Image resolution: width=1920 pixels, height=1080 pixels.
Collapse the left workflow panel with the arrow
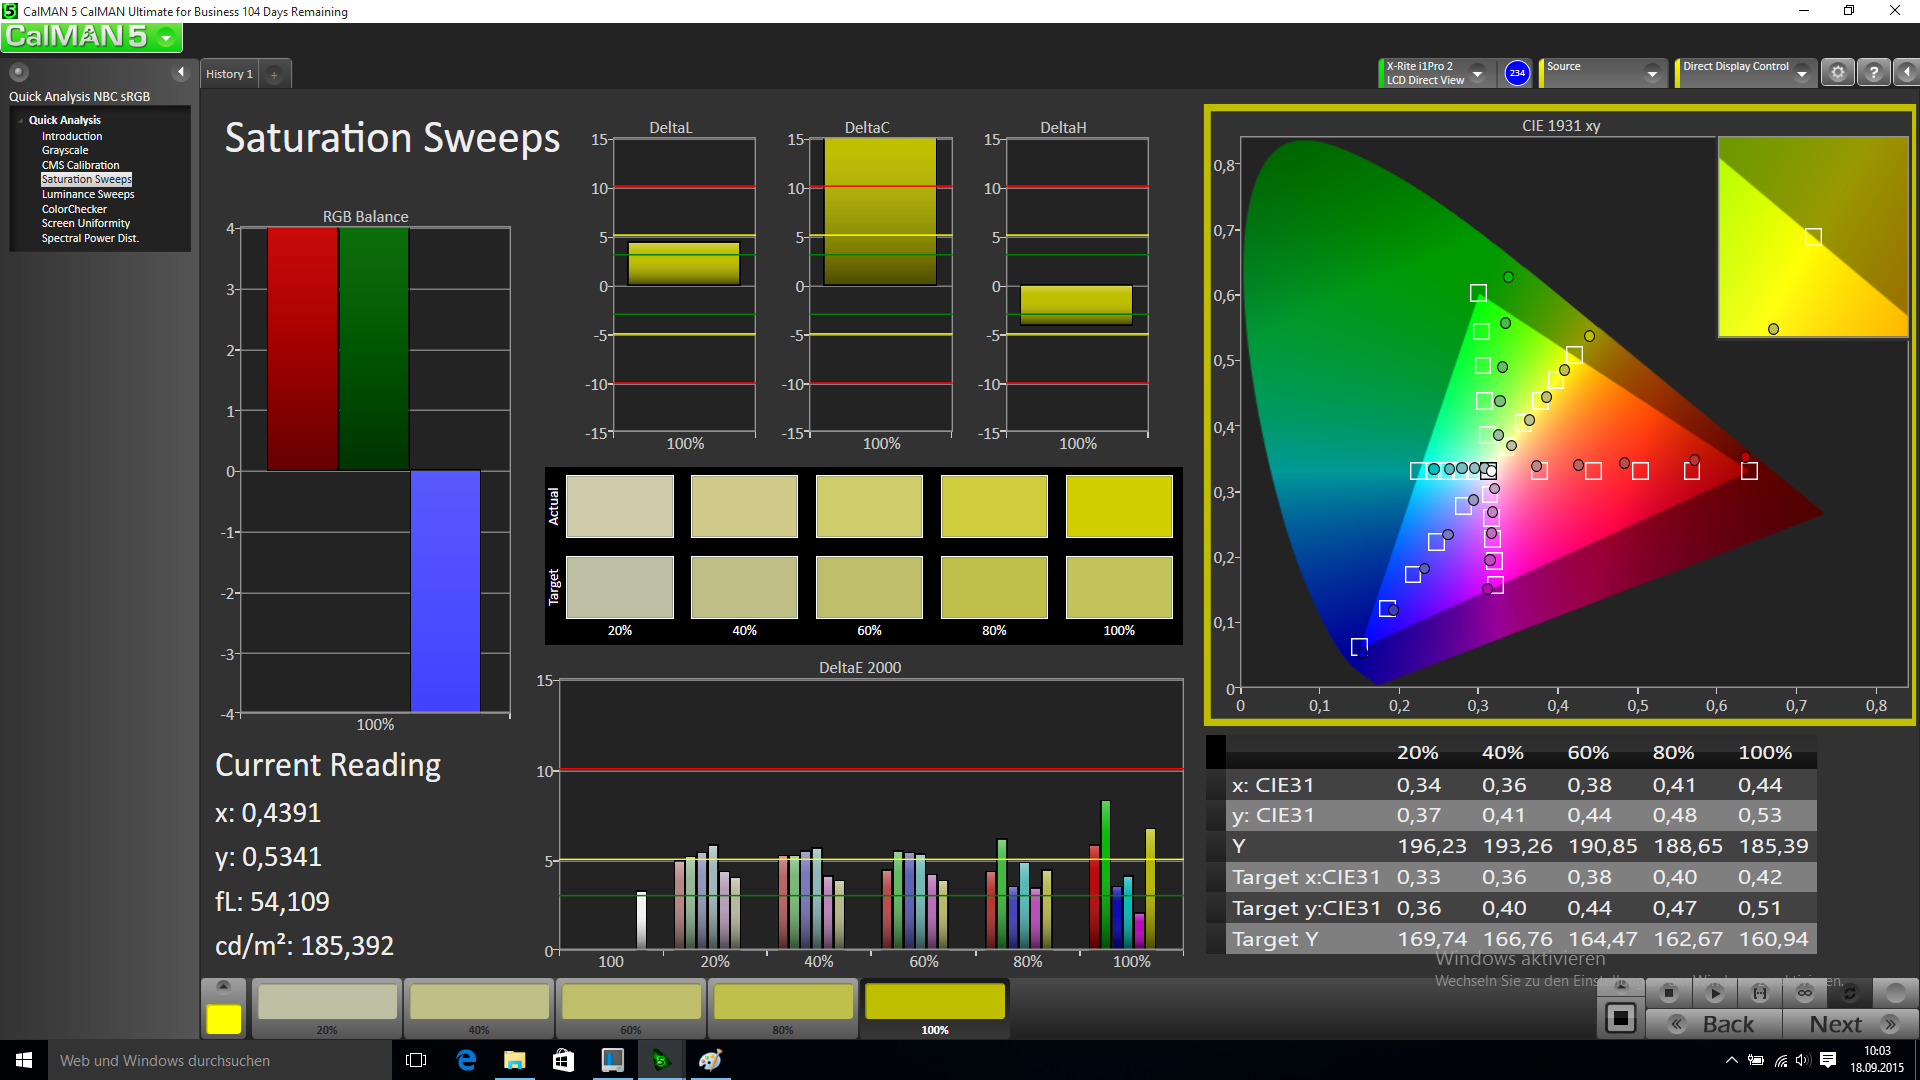[x=181, y=72]
